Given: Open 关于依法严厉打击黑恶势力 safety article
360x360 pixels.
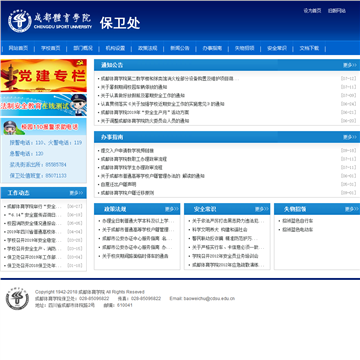Looking at the screenshot, I should click(x=228, y=221).
